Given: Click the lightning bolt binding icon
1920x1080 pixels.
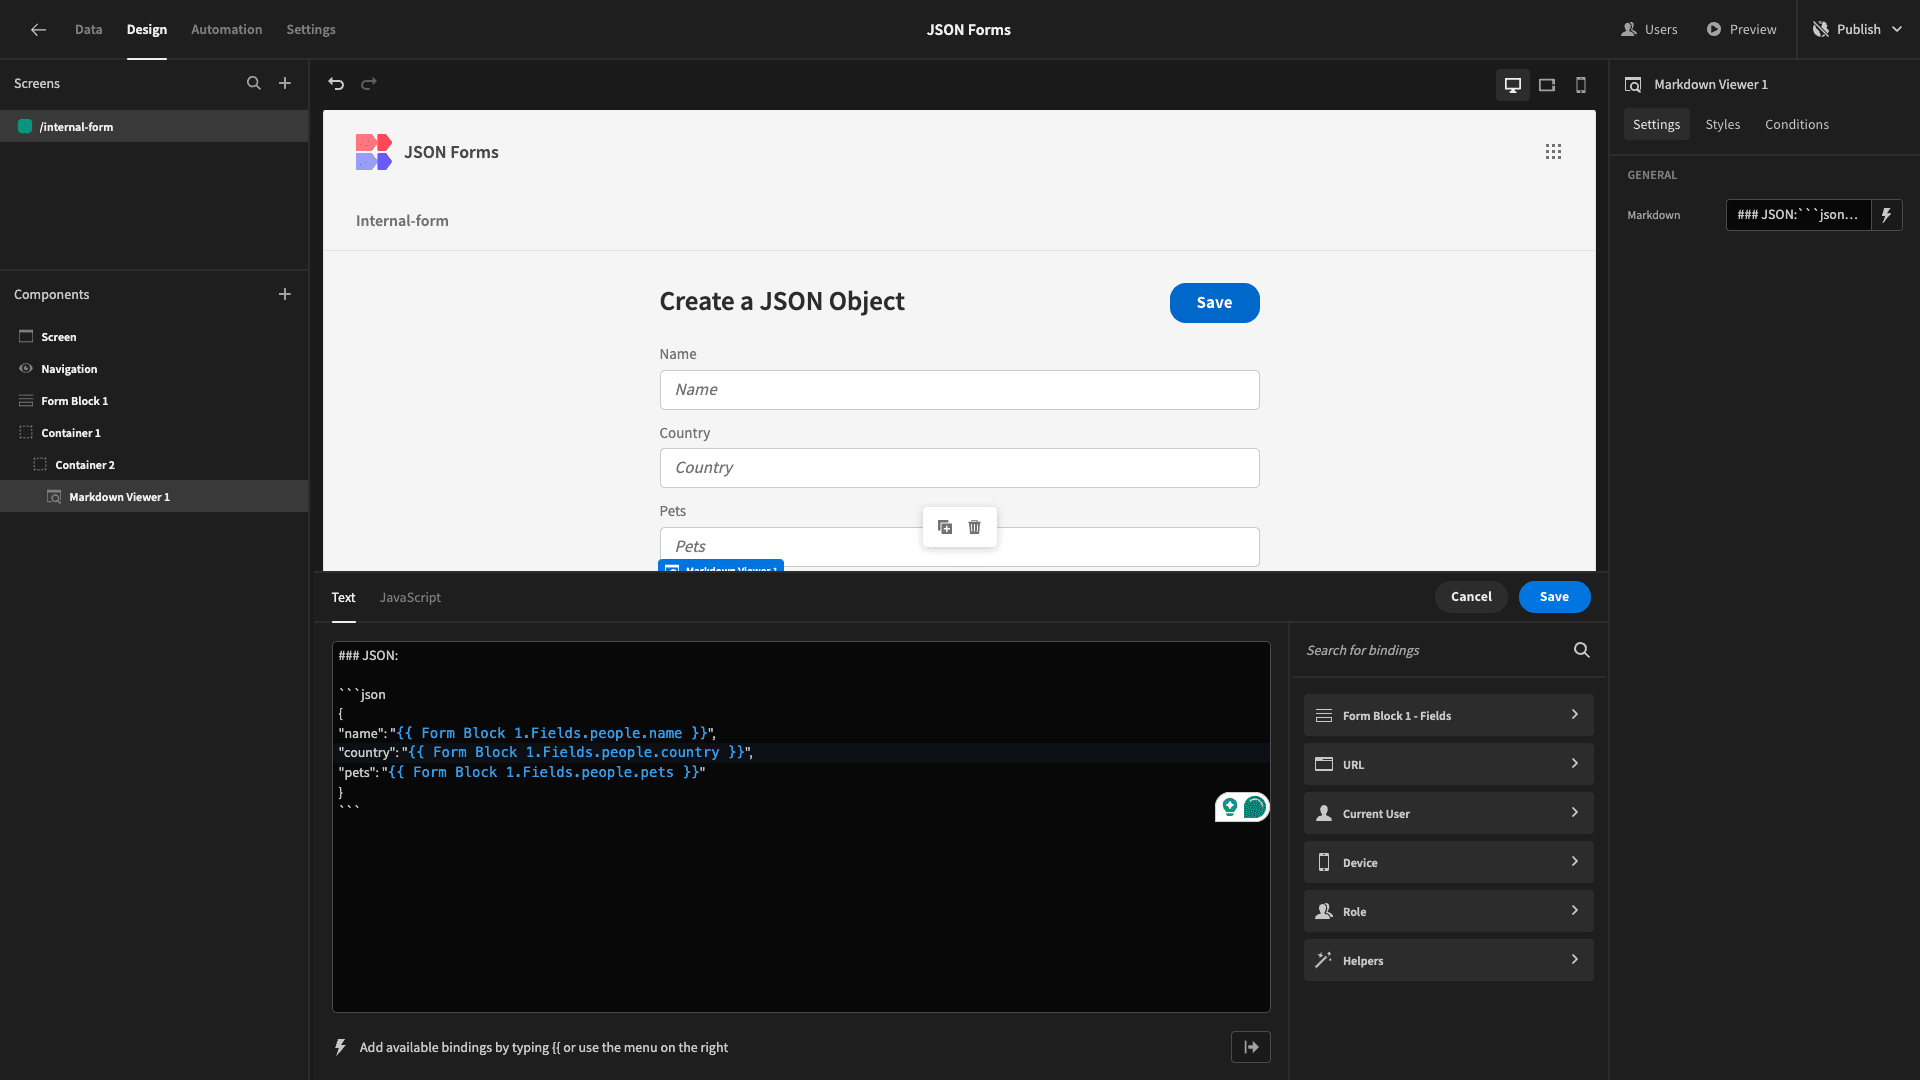Looking at the screenshot, I should coord(1887,215).
